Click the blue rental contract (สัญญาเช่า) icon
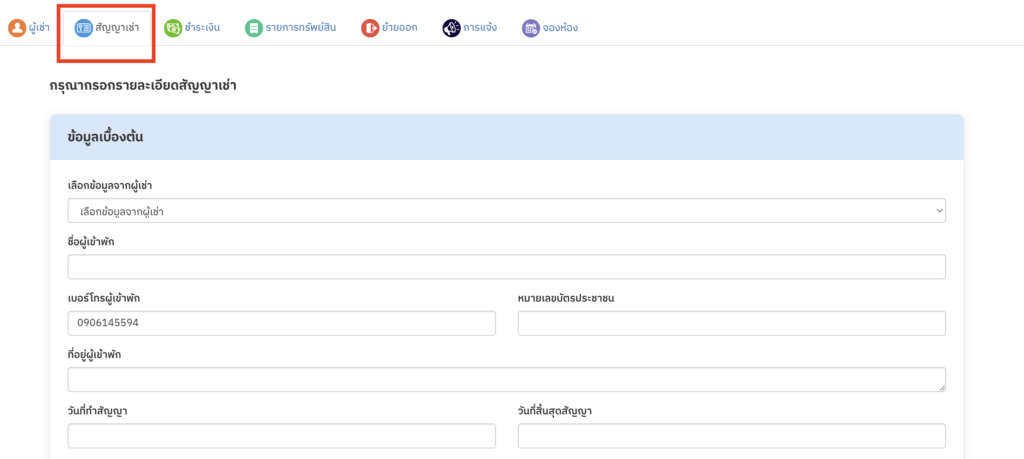This screenshot has height=459, width=1024. [84, 28]
